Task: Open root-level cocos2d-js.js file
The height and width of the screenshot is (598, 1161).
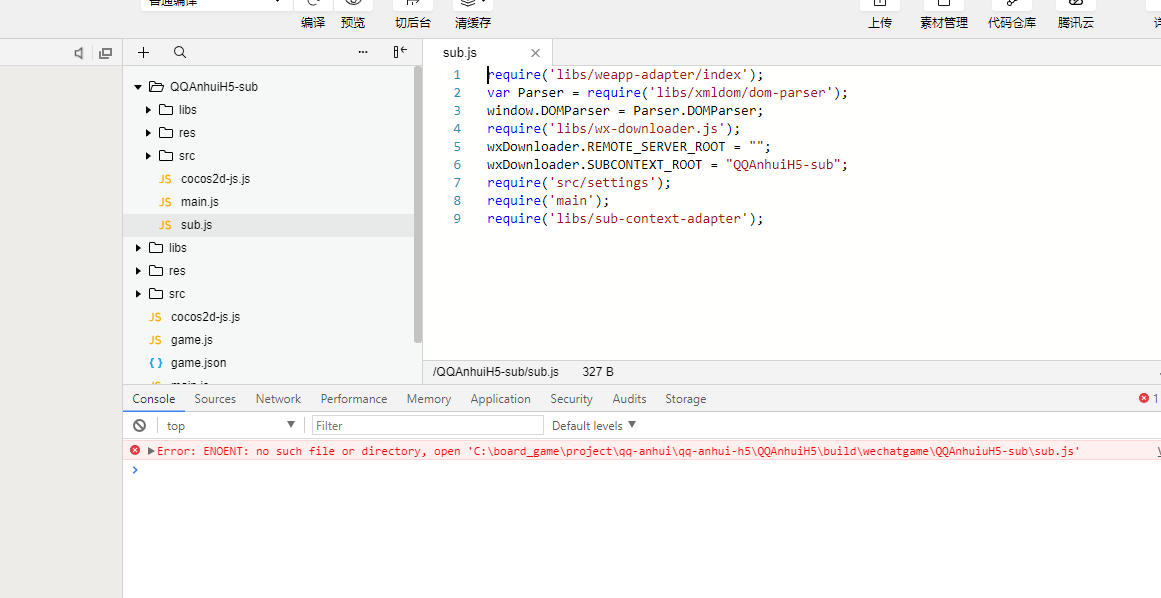Action: click(205, 316)
